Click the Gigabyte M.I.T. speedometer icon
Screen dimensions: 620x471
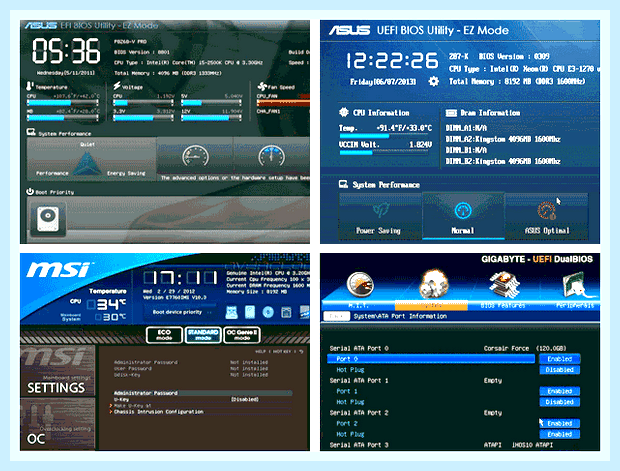click(360, 285)
